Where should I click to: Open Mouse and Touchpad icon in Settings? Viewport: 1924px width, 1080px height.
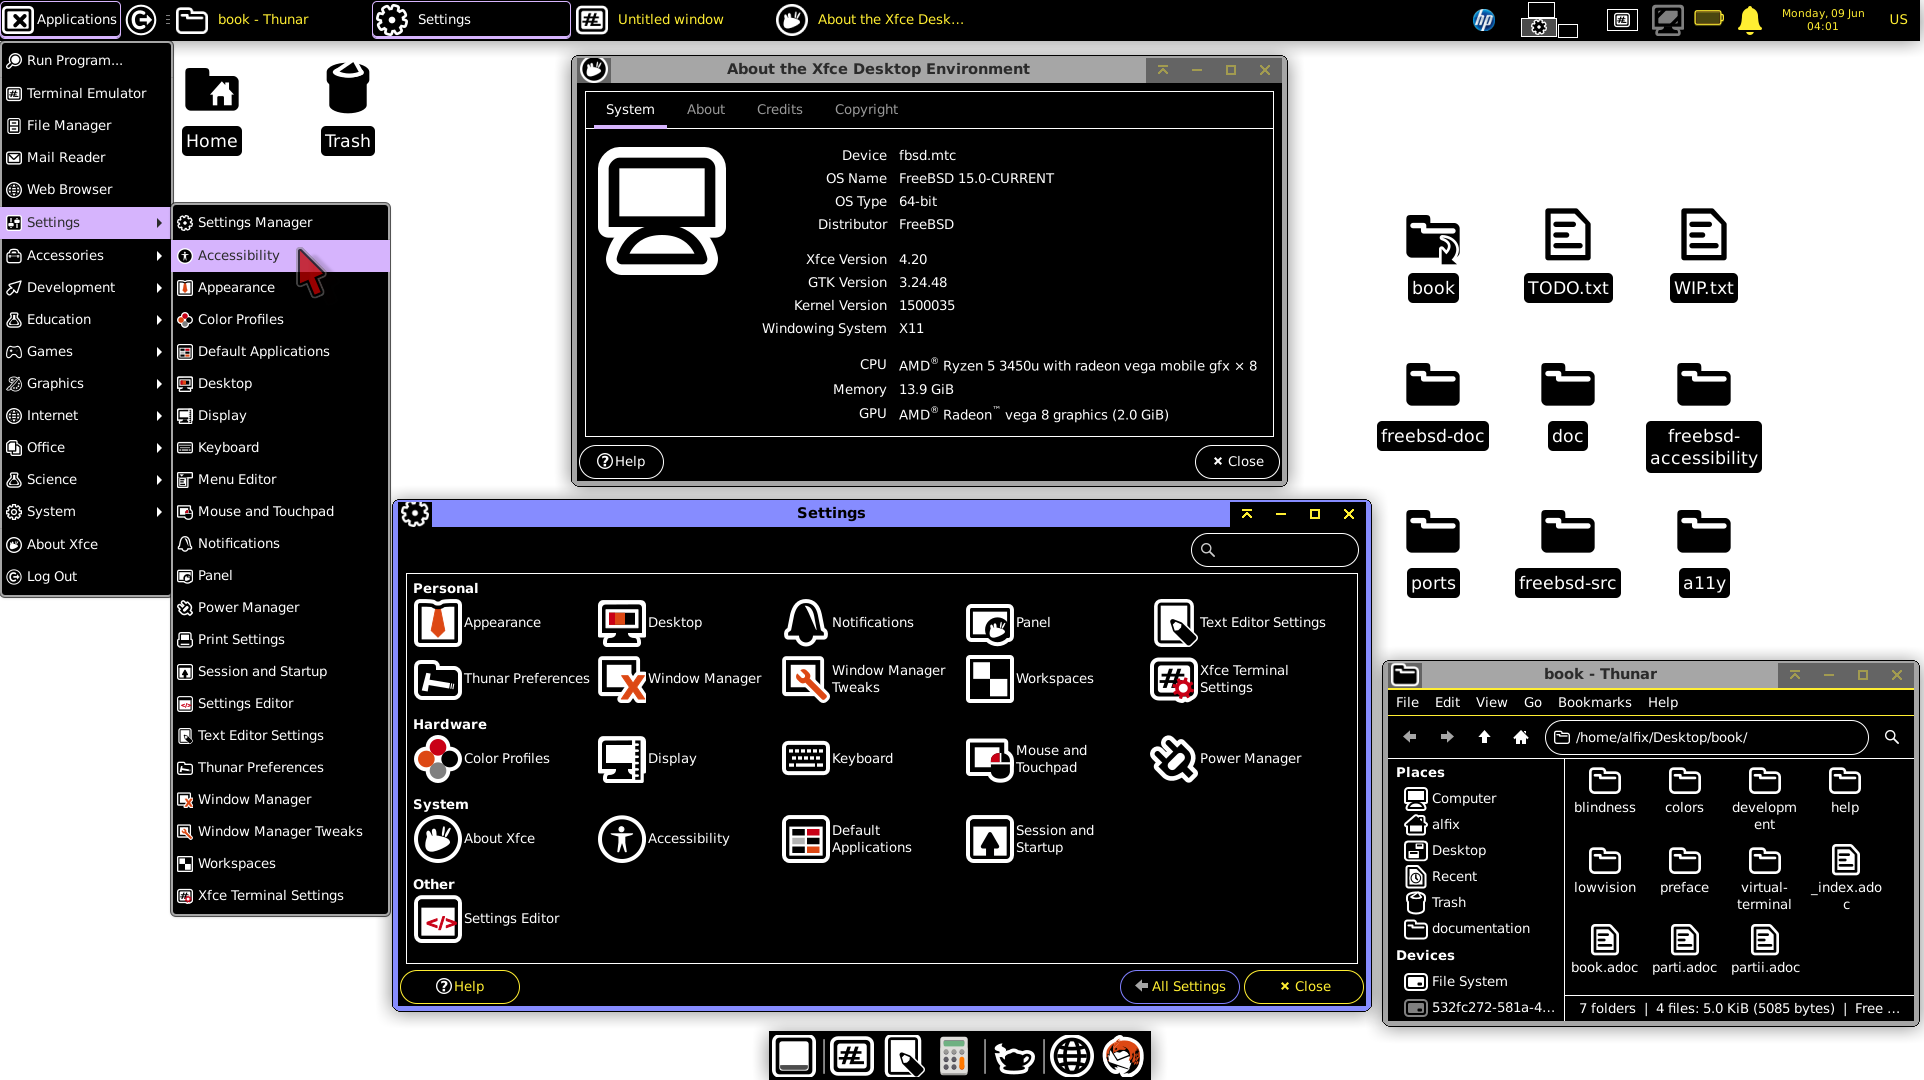990,758
